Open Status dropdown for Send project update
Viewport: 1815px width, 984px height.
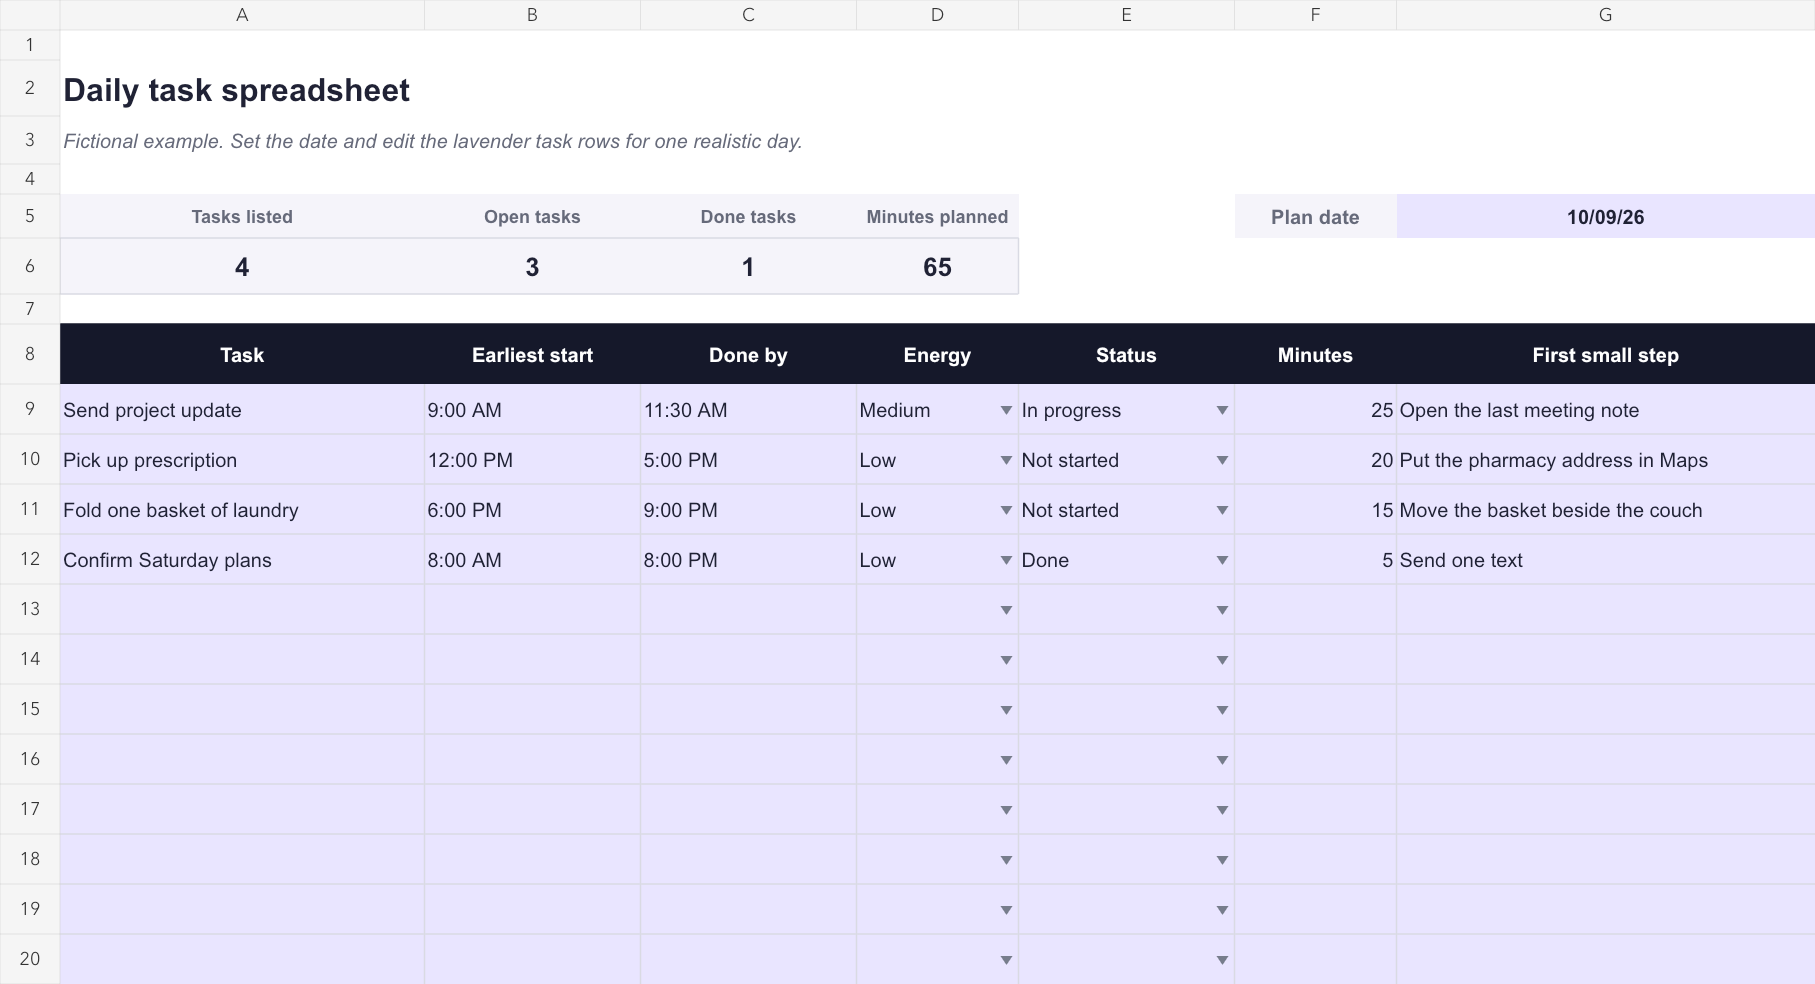pyautogui.click(x=1222, y=410)
